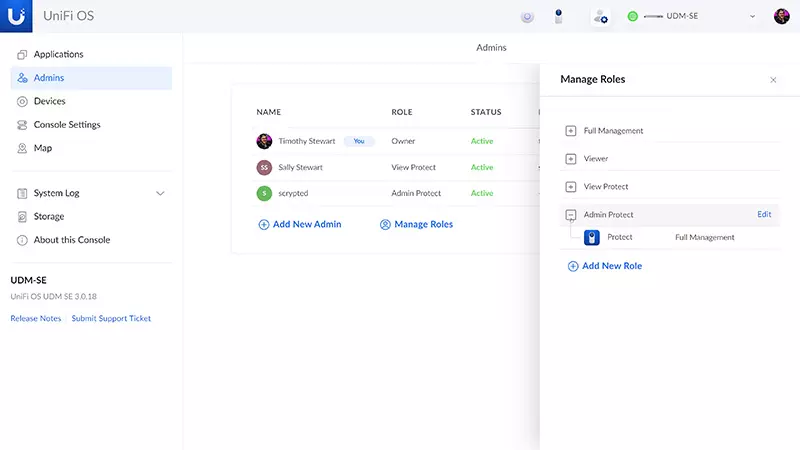800x450 pixels.
Task: Expand the Full Management role
Action: coord(570,131)
